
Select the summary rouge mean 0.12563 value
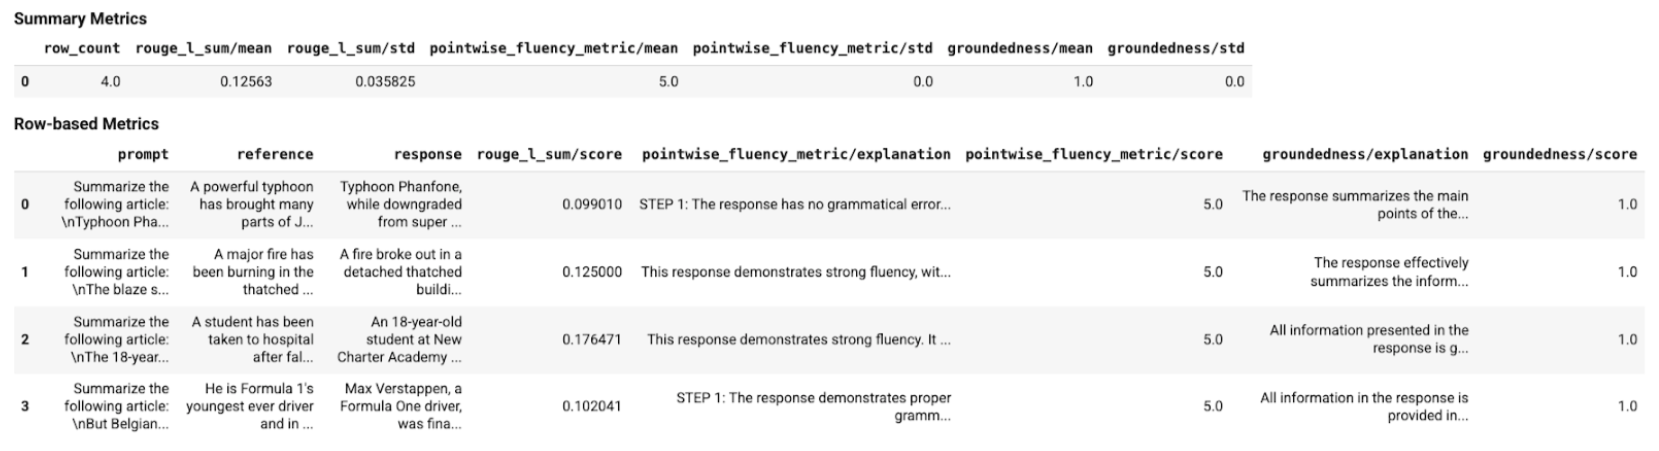tap(246, 82)
